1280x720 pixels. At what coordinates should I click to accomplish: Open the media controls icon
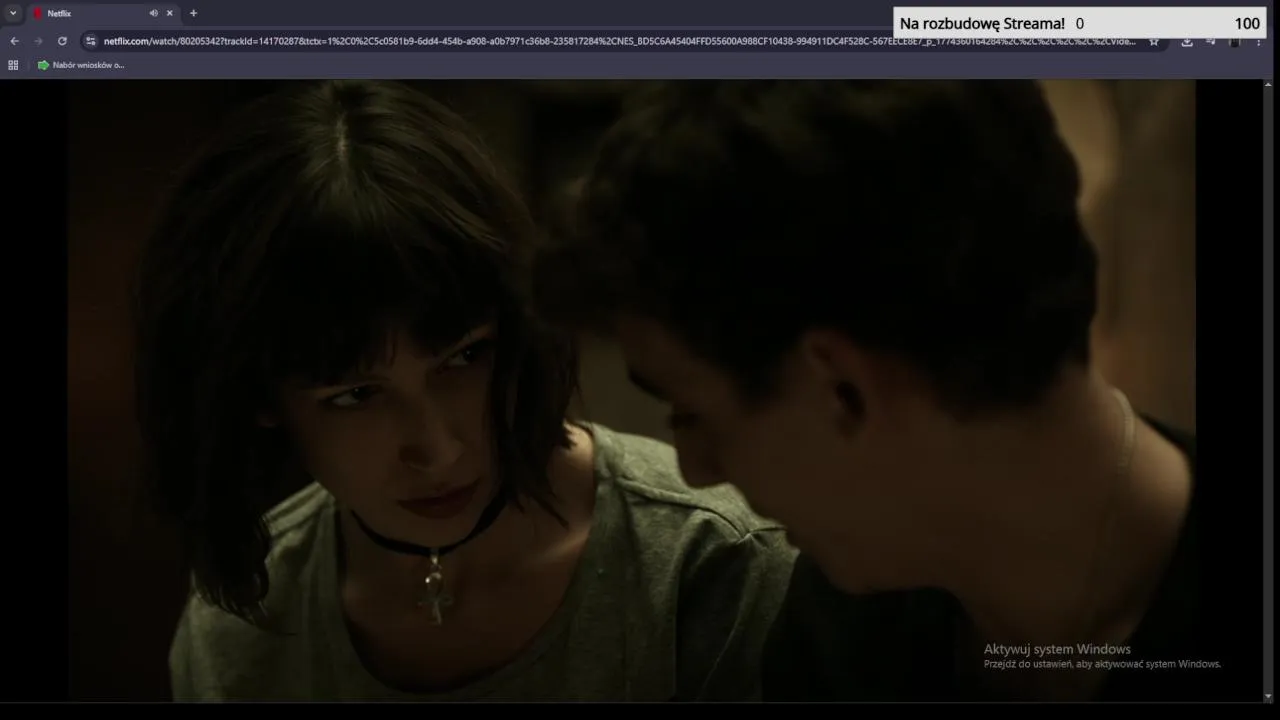pyautogui.click(x=1210, y=41)
